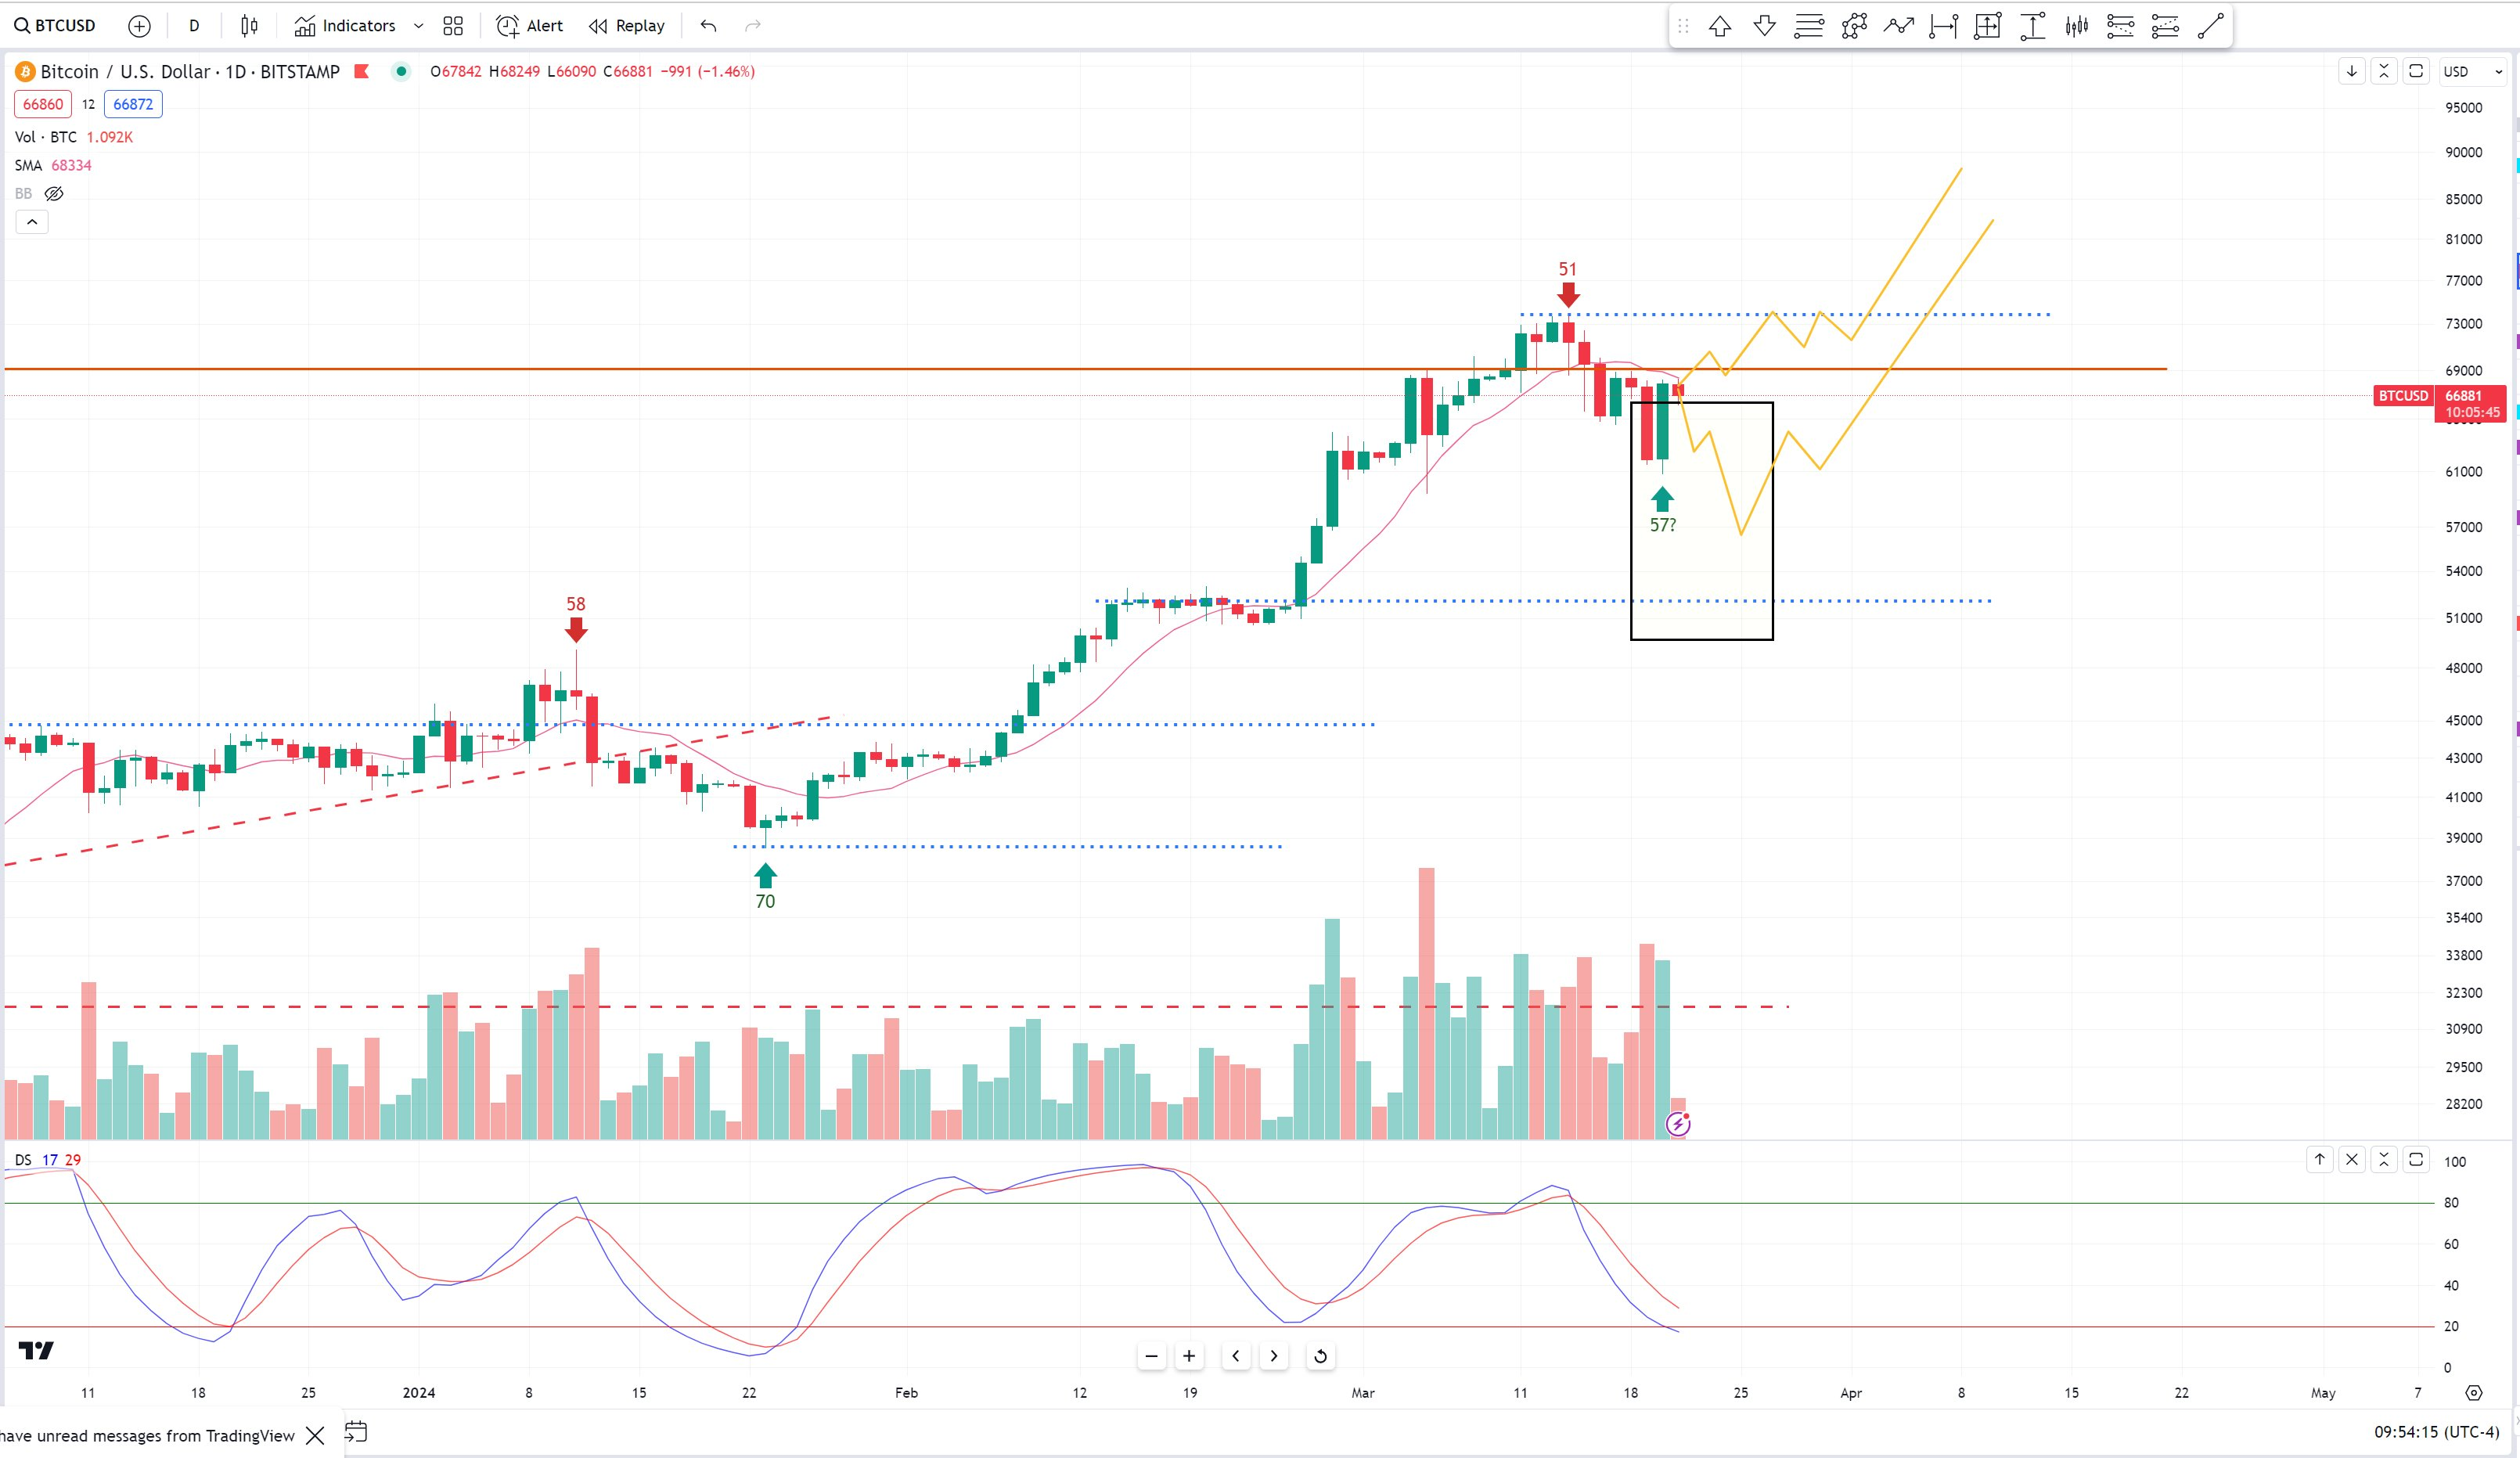
Task: Choose the path drawing tool with arrow
Action: click(x=1898, y=26)
